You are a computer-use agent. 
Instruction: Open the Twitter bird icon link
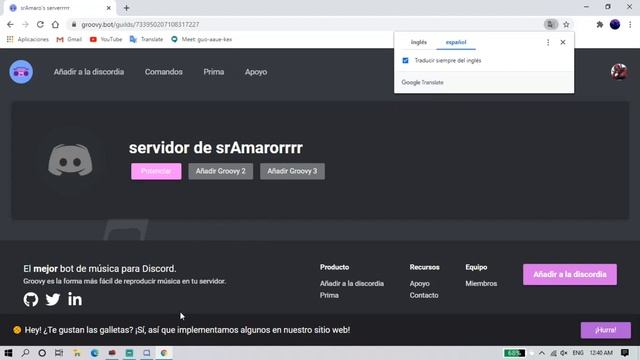point(53,300)
